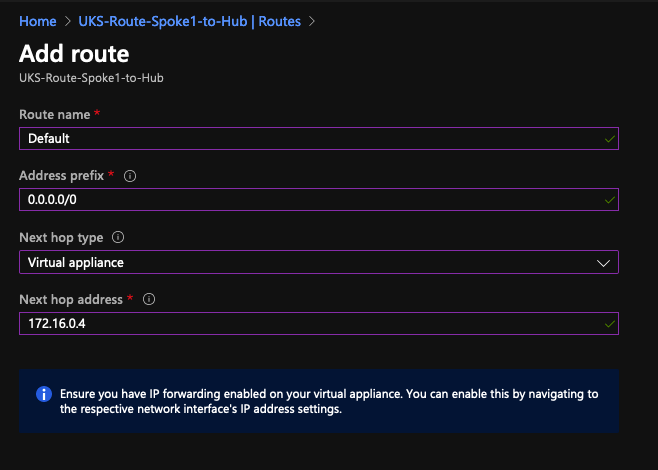Viewport: 658px width, 470px height.
Task: Click green checkmark in Route name field
Action: click(610, 139)
